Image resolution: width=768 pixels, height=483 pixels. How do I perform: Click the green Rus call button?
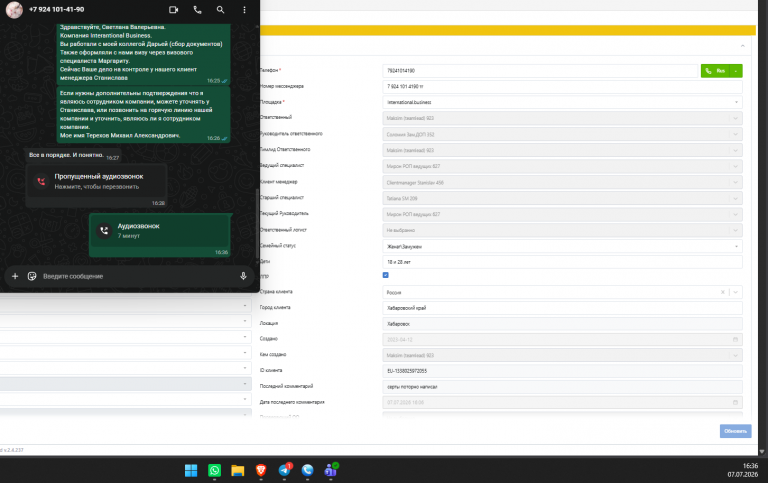[x=715, y=71]
